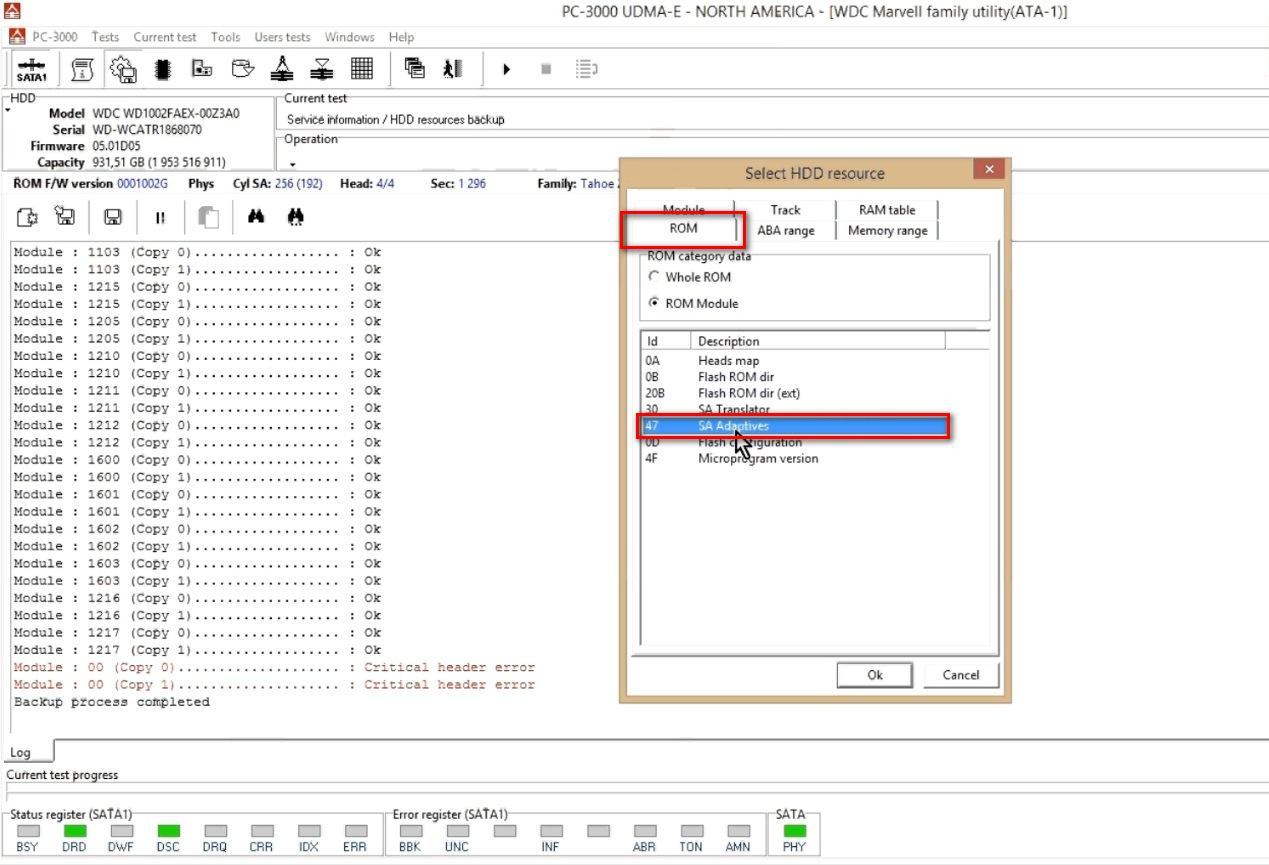1269x865 pixels.
Task: Click the binoculars find icon
Action: [x=256, y=216]
